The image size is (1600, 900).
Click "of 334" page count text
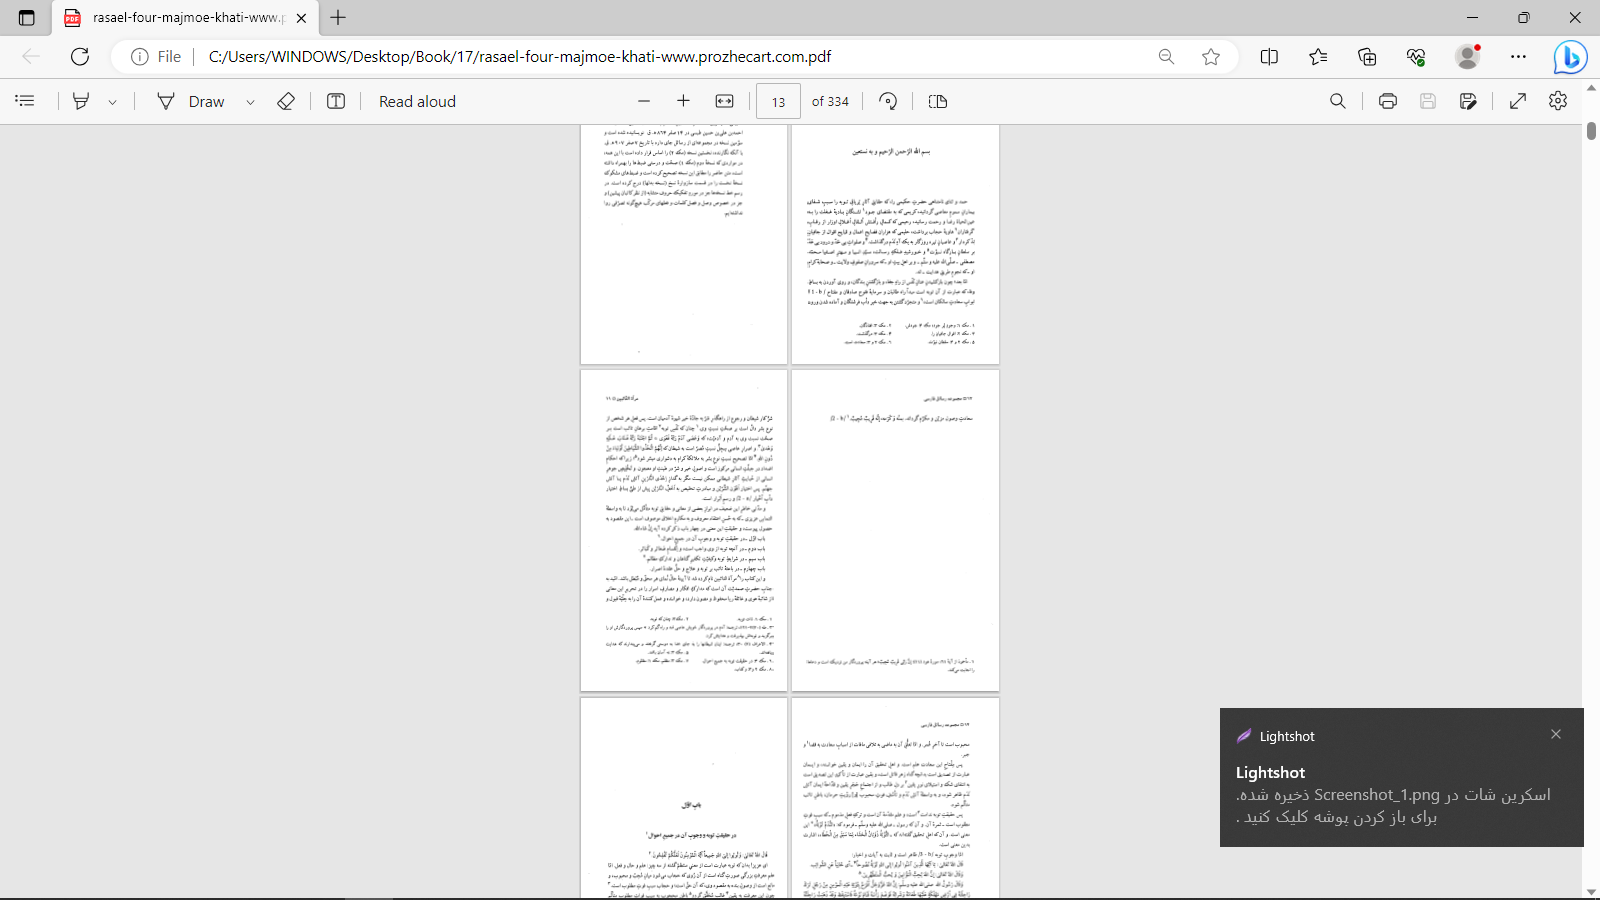(830, 101)
